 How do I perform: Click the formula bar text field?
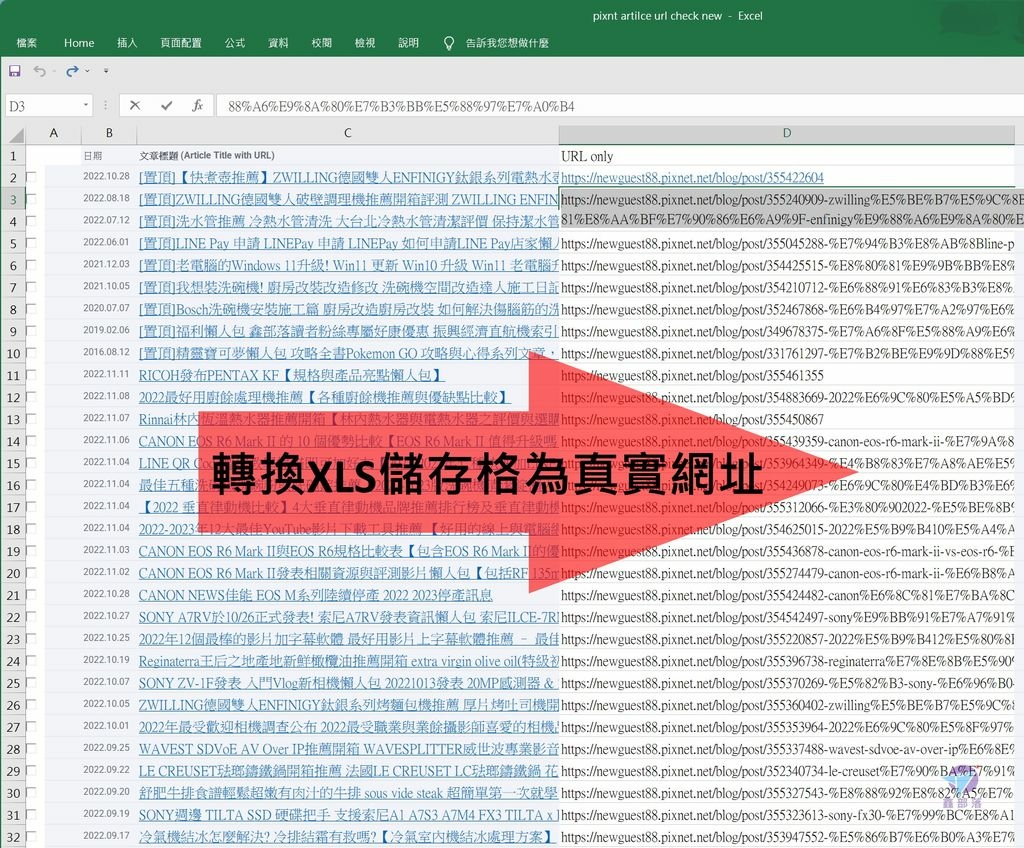[x=620, y=106]
